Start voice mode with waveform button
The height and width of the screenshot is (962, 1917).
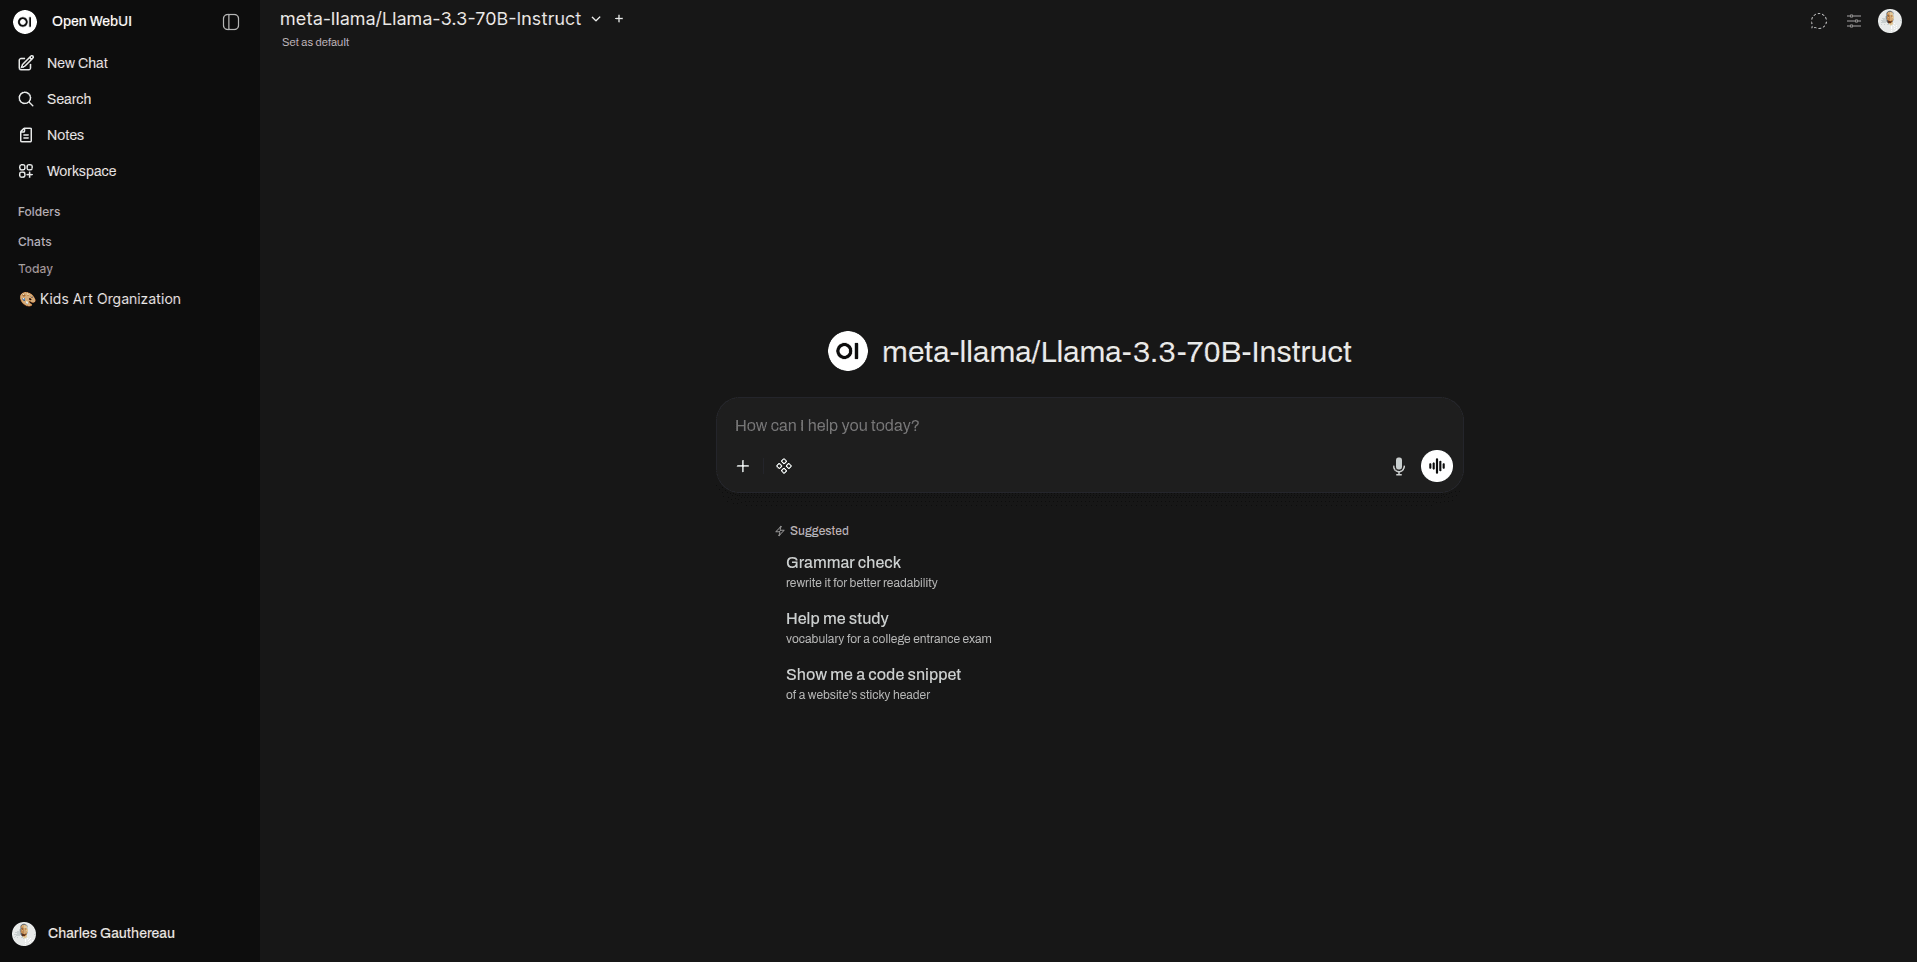pyautogui.click(x=1436, y=466)
